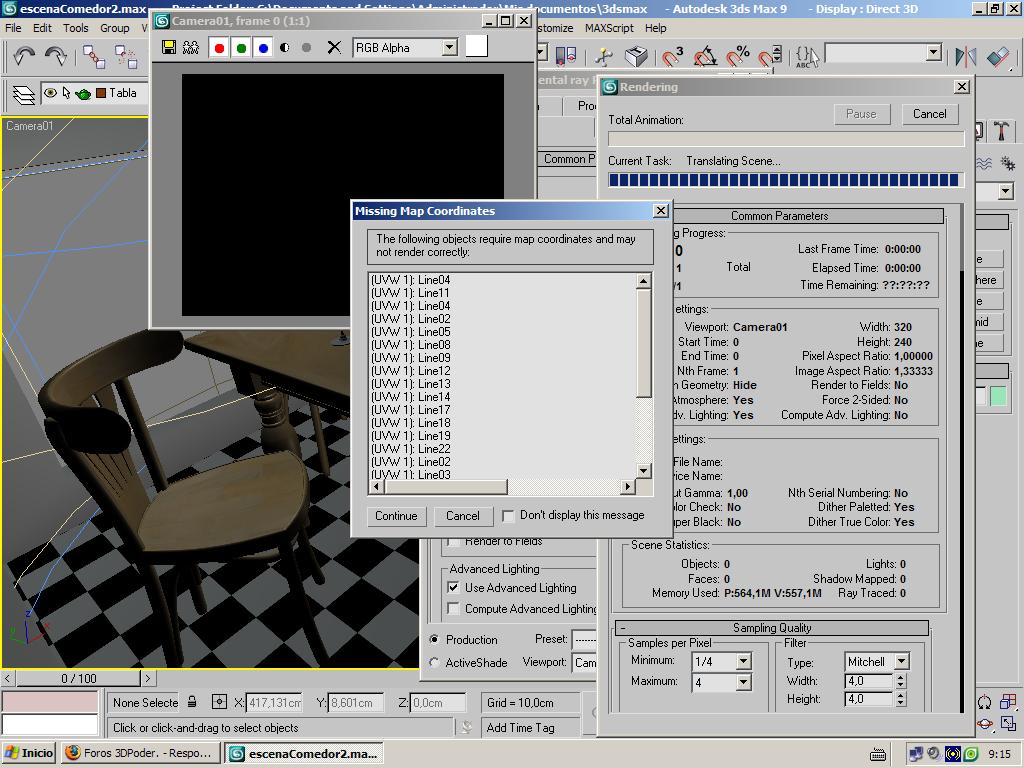Toggle green channel in frame window
The image size is (1024, 768).
(x=241, y=48)
